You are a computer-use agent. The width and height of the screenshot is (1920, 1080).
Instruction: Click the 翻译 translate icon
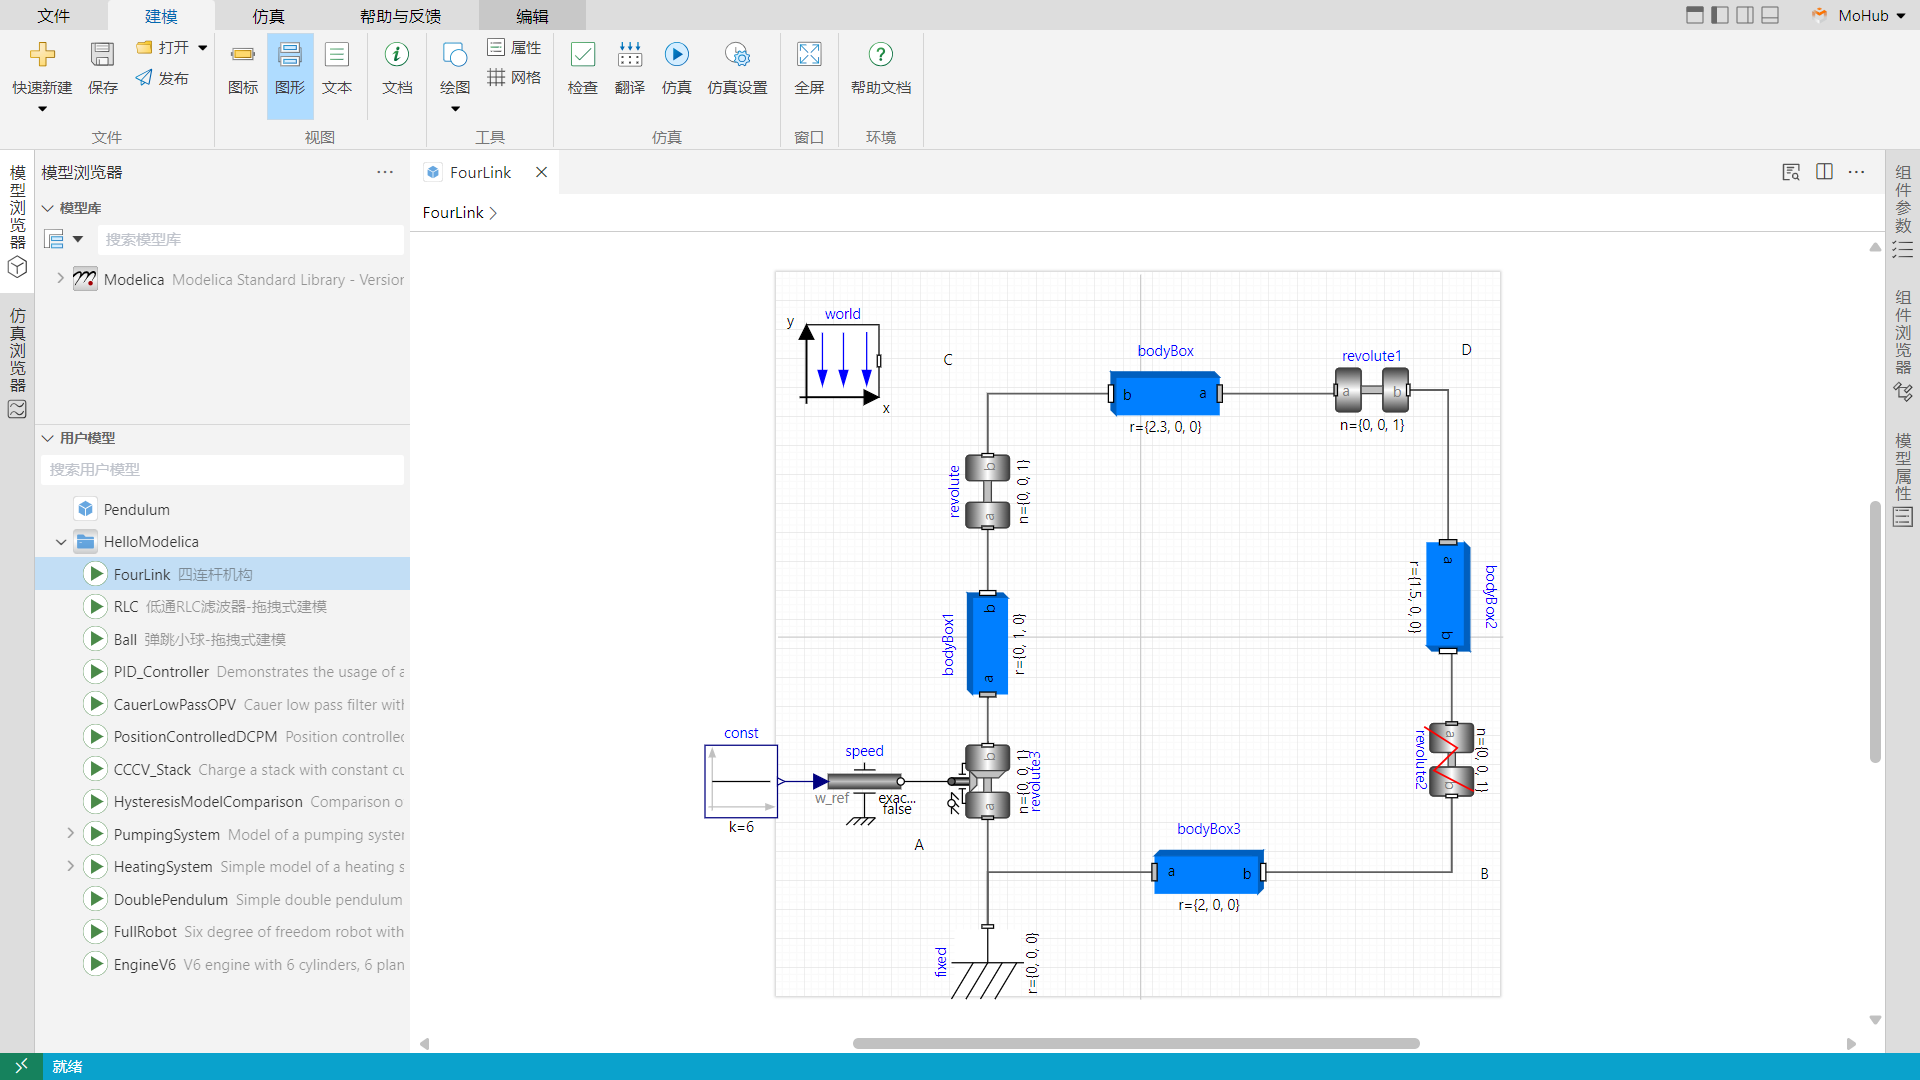[630, 54]
